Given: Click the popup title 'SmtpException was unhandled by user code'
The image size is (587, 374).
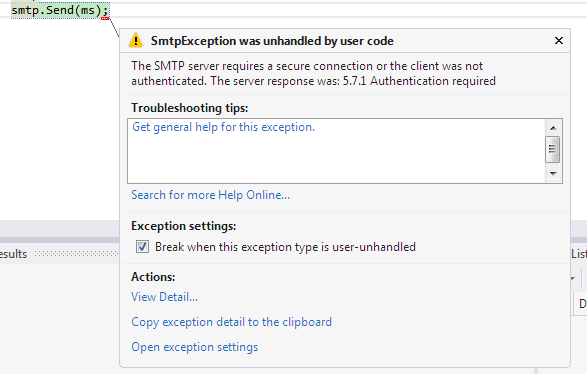Looking at the screenshot, I should (x=272, y=41).
